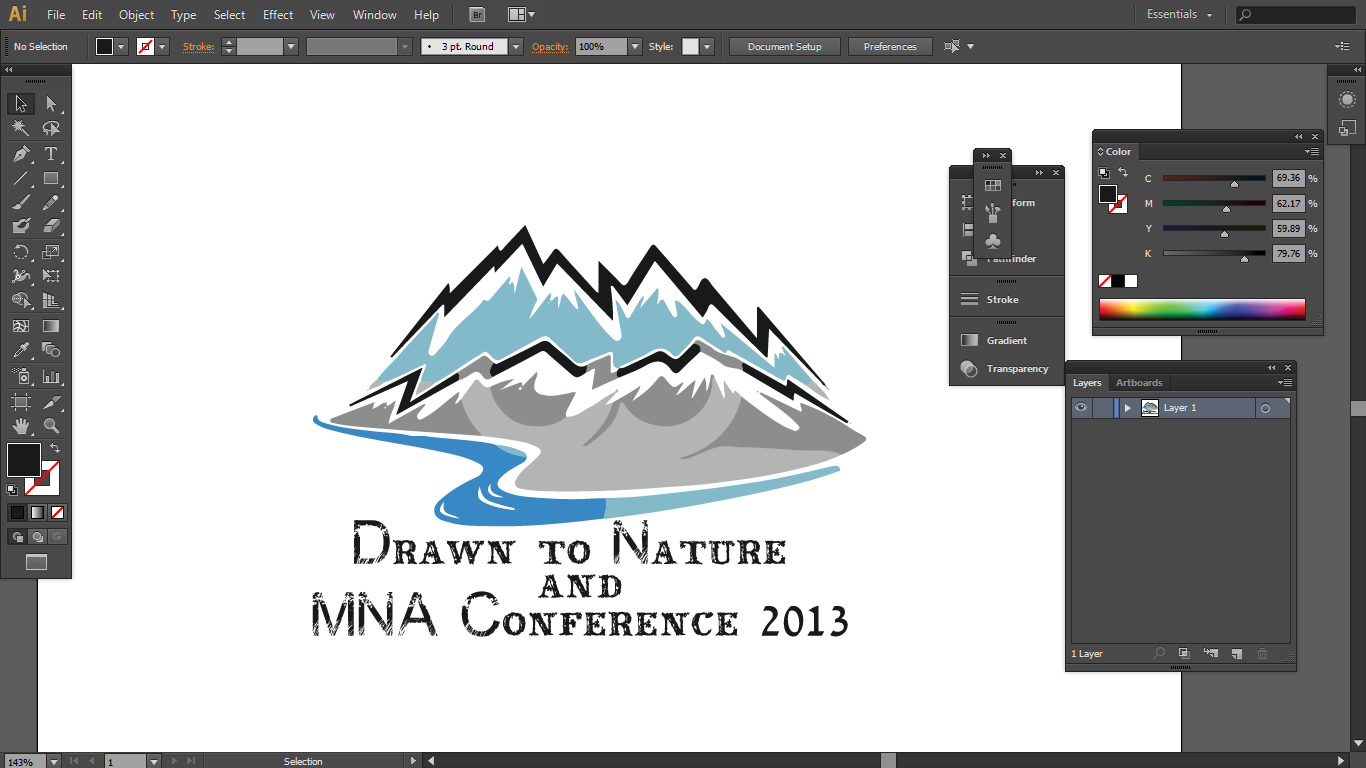This screenshot has height=768, width=1366.
Task: Click the CMYK color spectrum bar
Action: click(x=1201, y=309)
